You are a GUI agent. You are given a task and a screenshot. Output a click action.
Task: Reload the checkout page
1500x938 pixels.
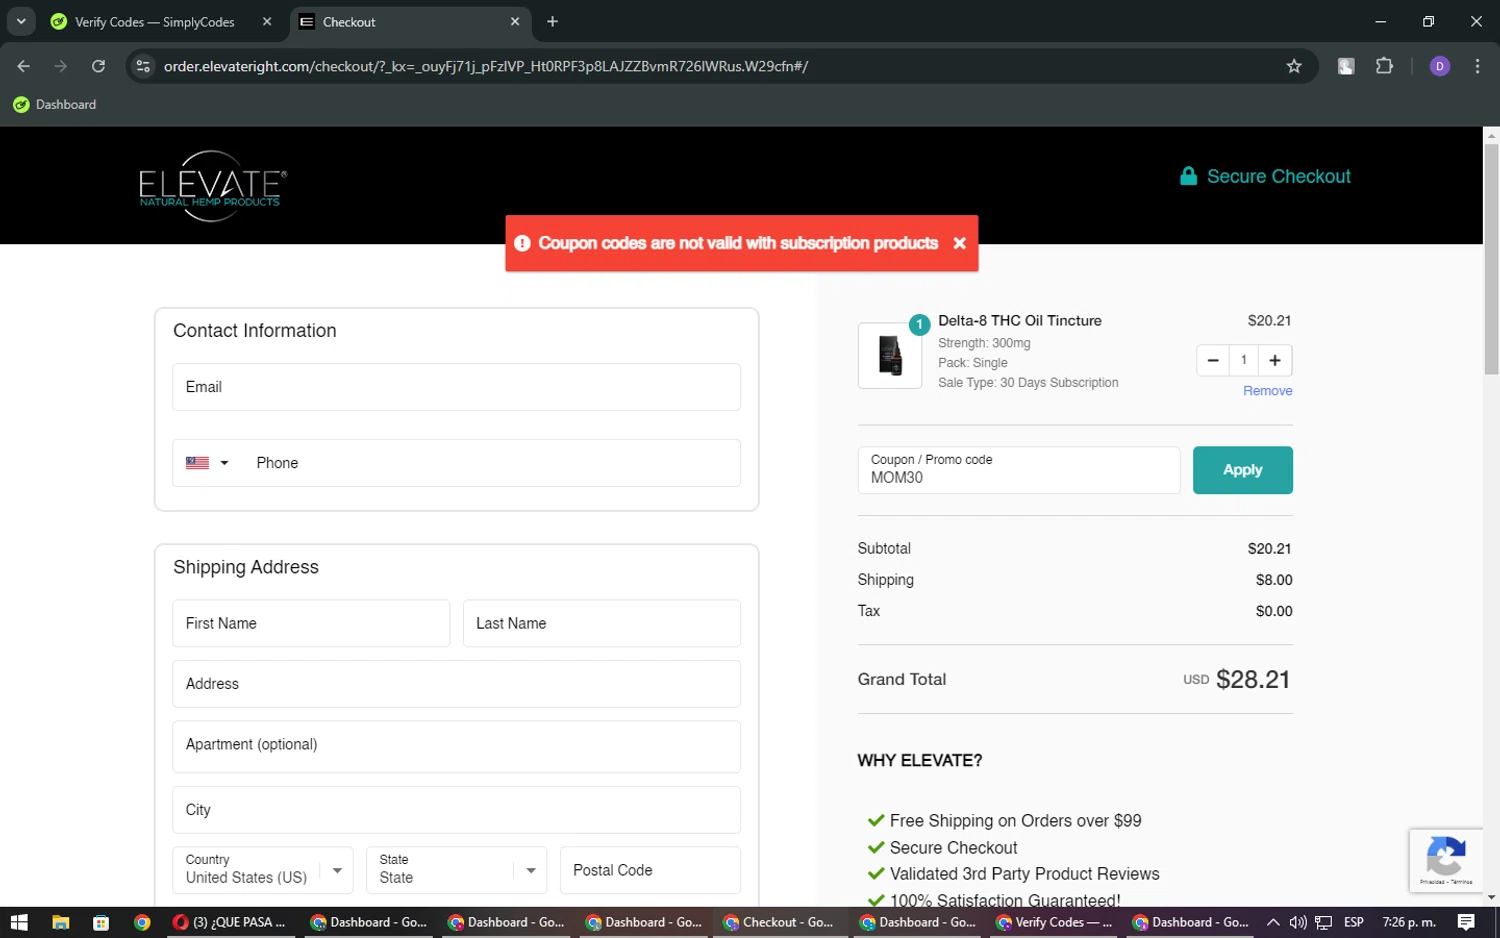[x=98, y=66]
